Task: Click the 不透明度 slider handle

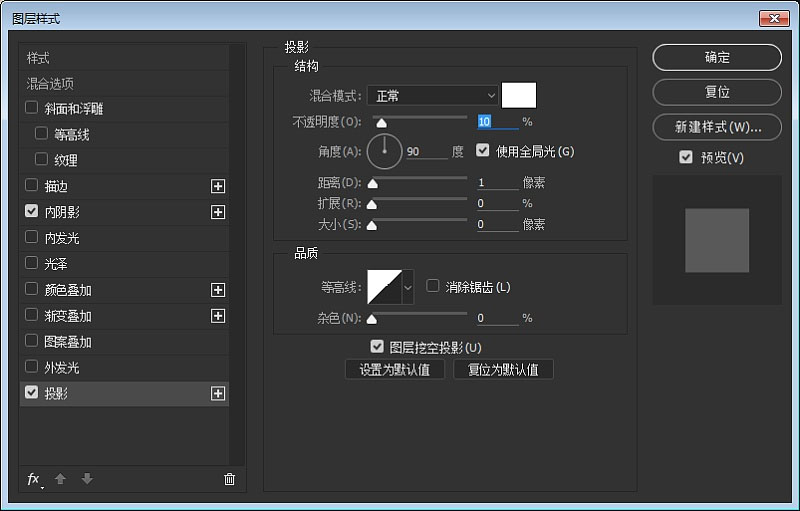Action: (382, 123)
